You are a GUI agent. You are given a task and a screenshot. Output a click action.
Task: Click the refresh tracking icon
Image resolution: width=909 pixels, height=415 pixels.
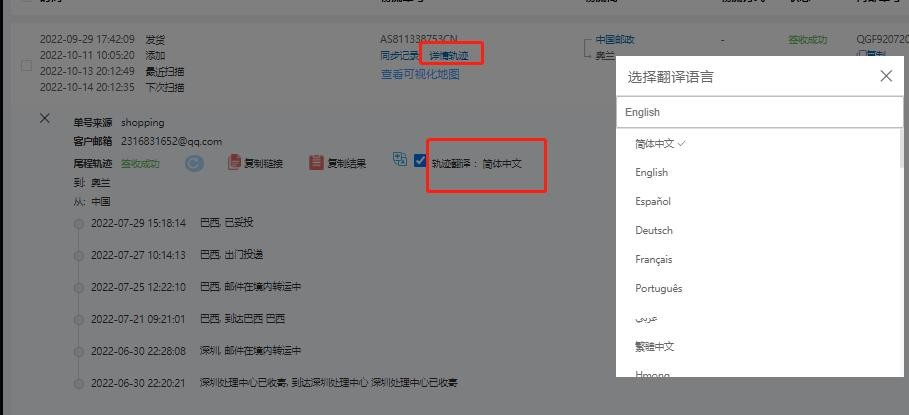(194, 163)
